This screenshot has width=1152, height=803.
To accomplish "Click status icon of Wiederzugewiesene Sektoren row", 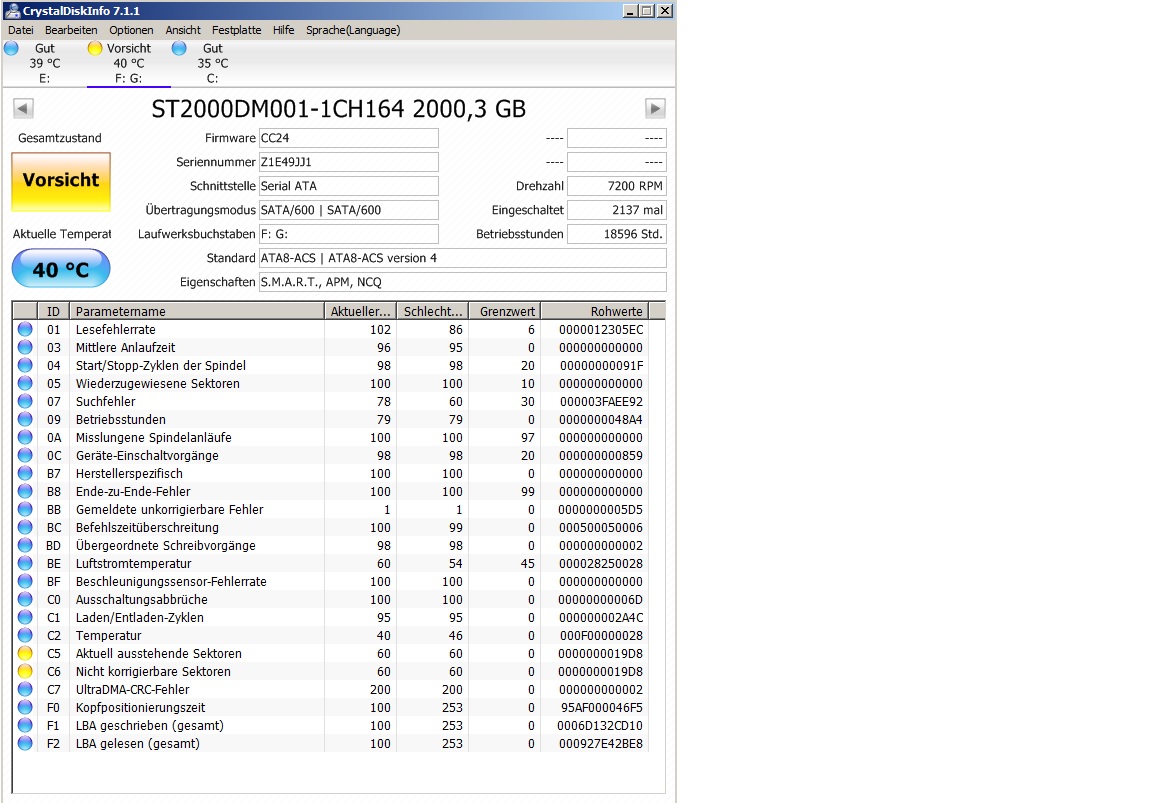I will (x=25, y=384).
